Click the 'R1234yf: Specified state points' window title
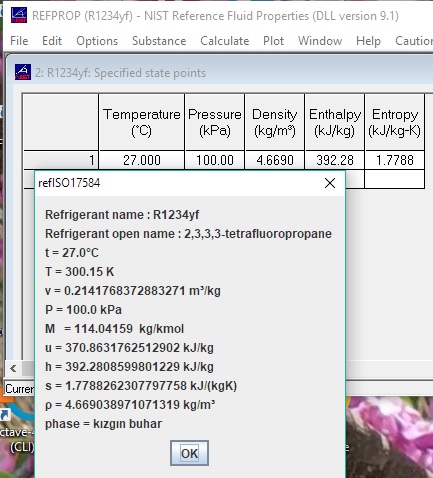 (120, 73)
